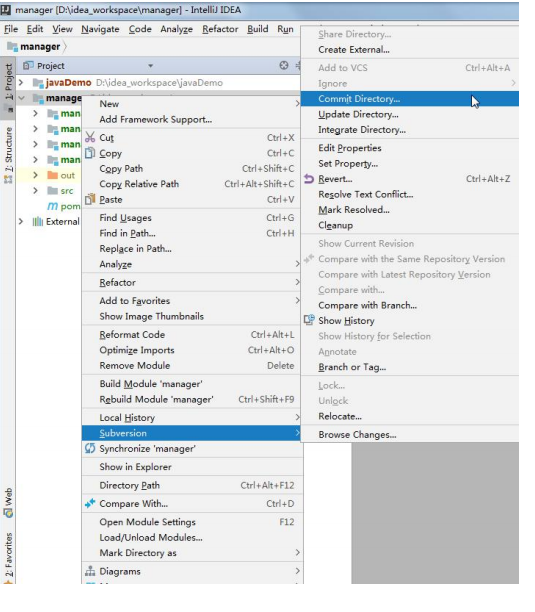The height and width of the screenshot is (612, 535).
Task: Open the Favorites tool window tab
Action: [8, 558]
